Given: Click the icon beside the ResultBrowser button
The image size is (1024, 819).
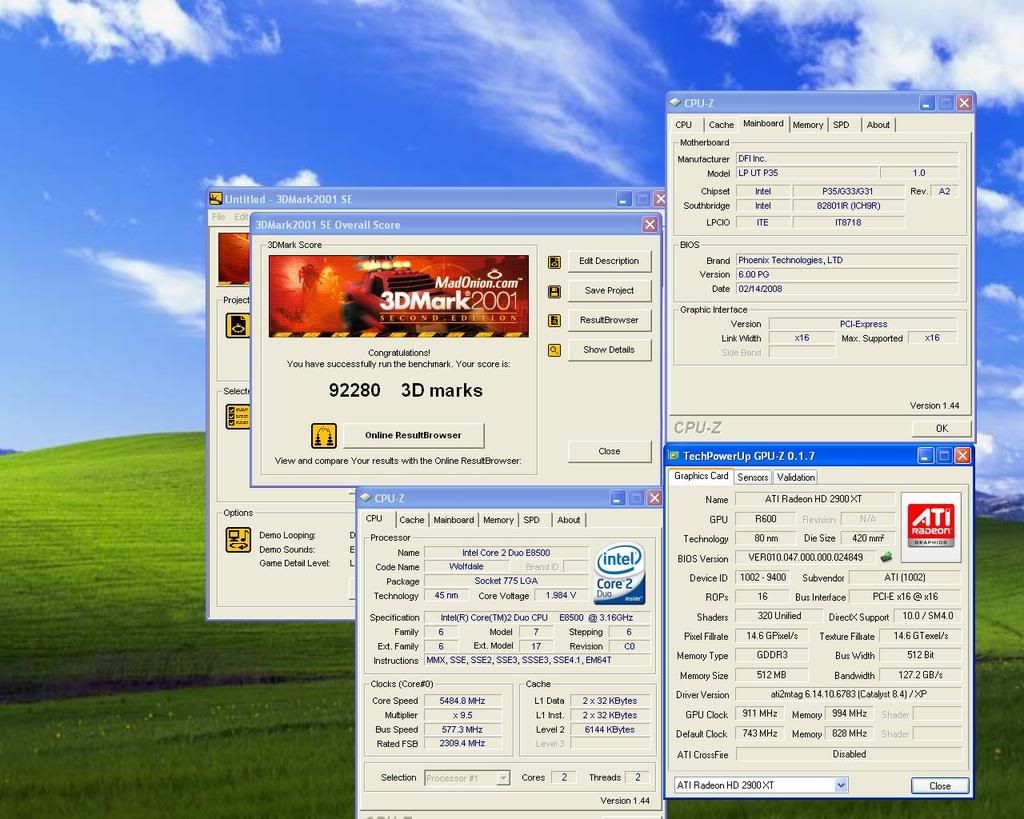Looking at the screenshot, I should pos(554,321).
